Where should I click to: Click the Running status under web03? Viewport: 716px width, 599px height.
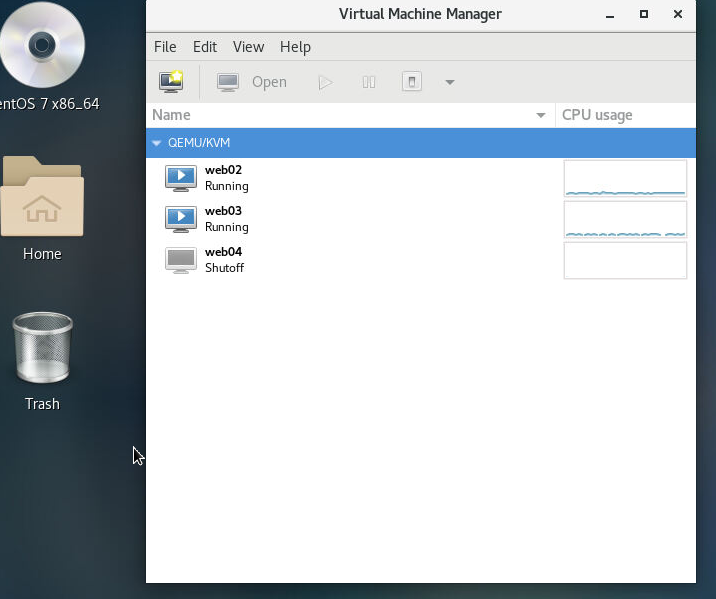[226, 227]
